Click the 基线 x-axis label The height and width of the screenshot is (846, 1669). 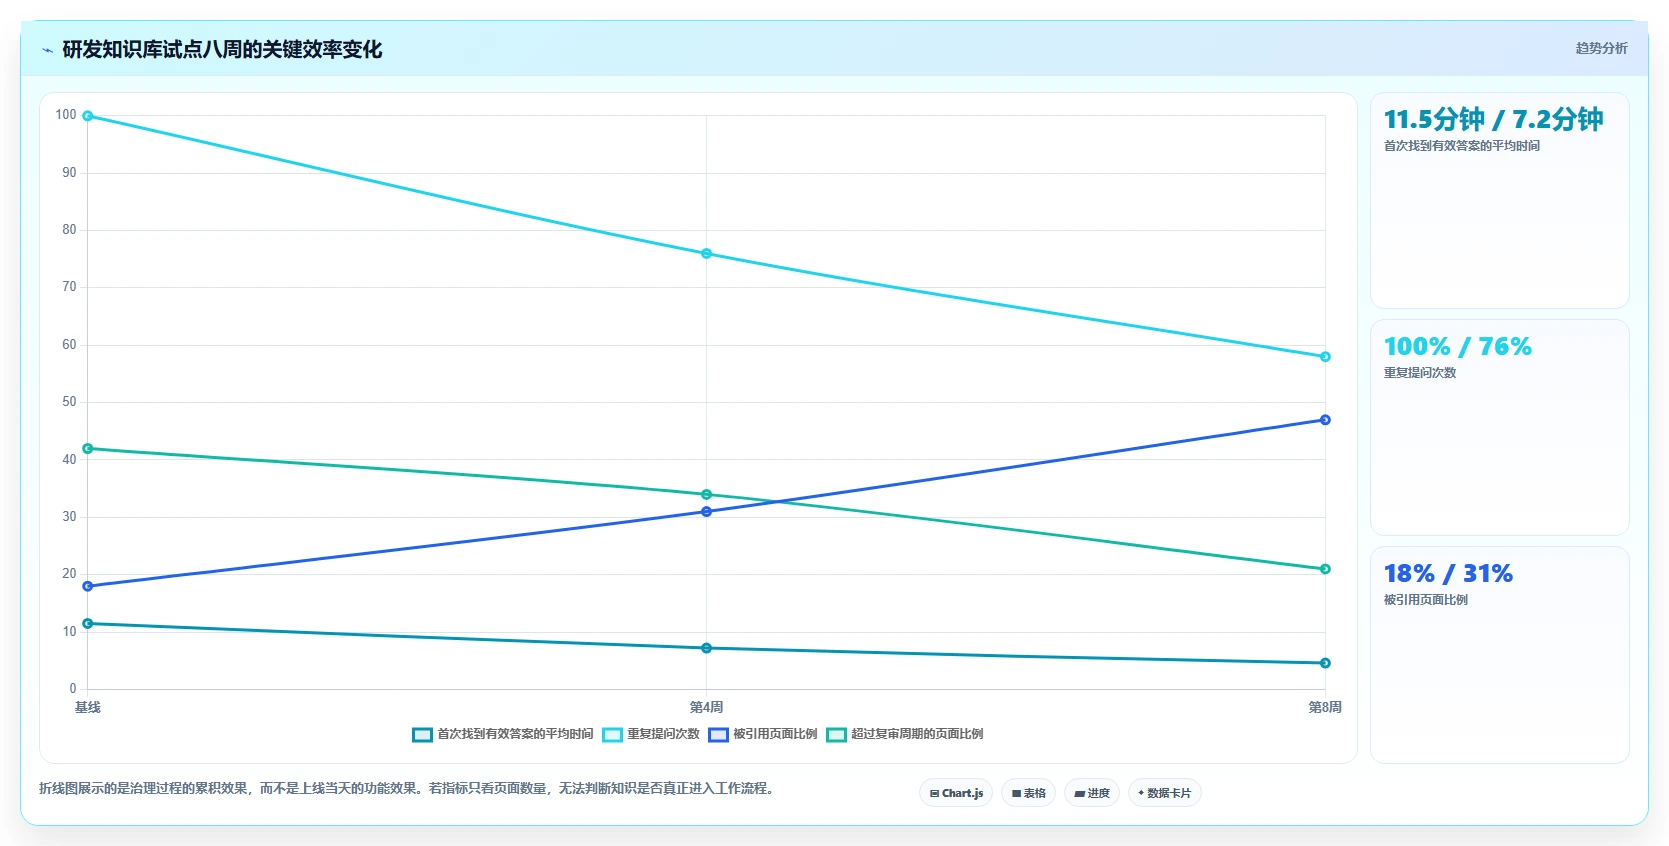coord(88,707)
